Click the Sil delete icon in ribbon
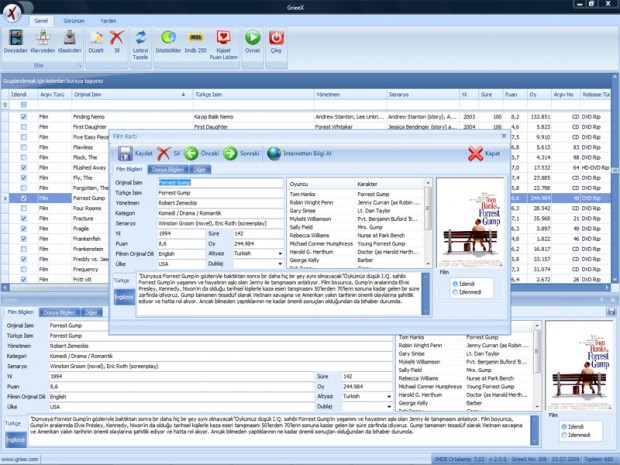This screenshot has width=620, height=465. (117, 38)
